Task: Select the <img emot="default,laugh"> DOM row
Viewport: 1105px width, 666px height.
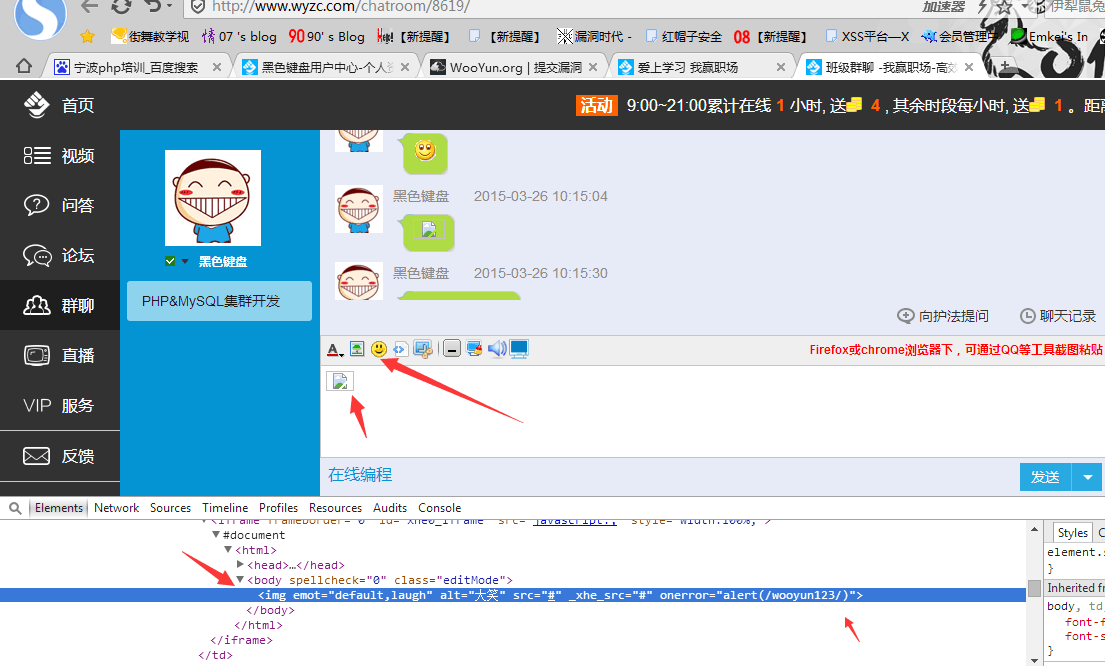Action: 512,595
